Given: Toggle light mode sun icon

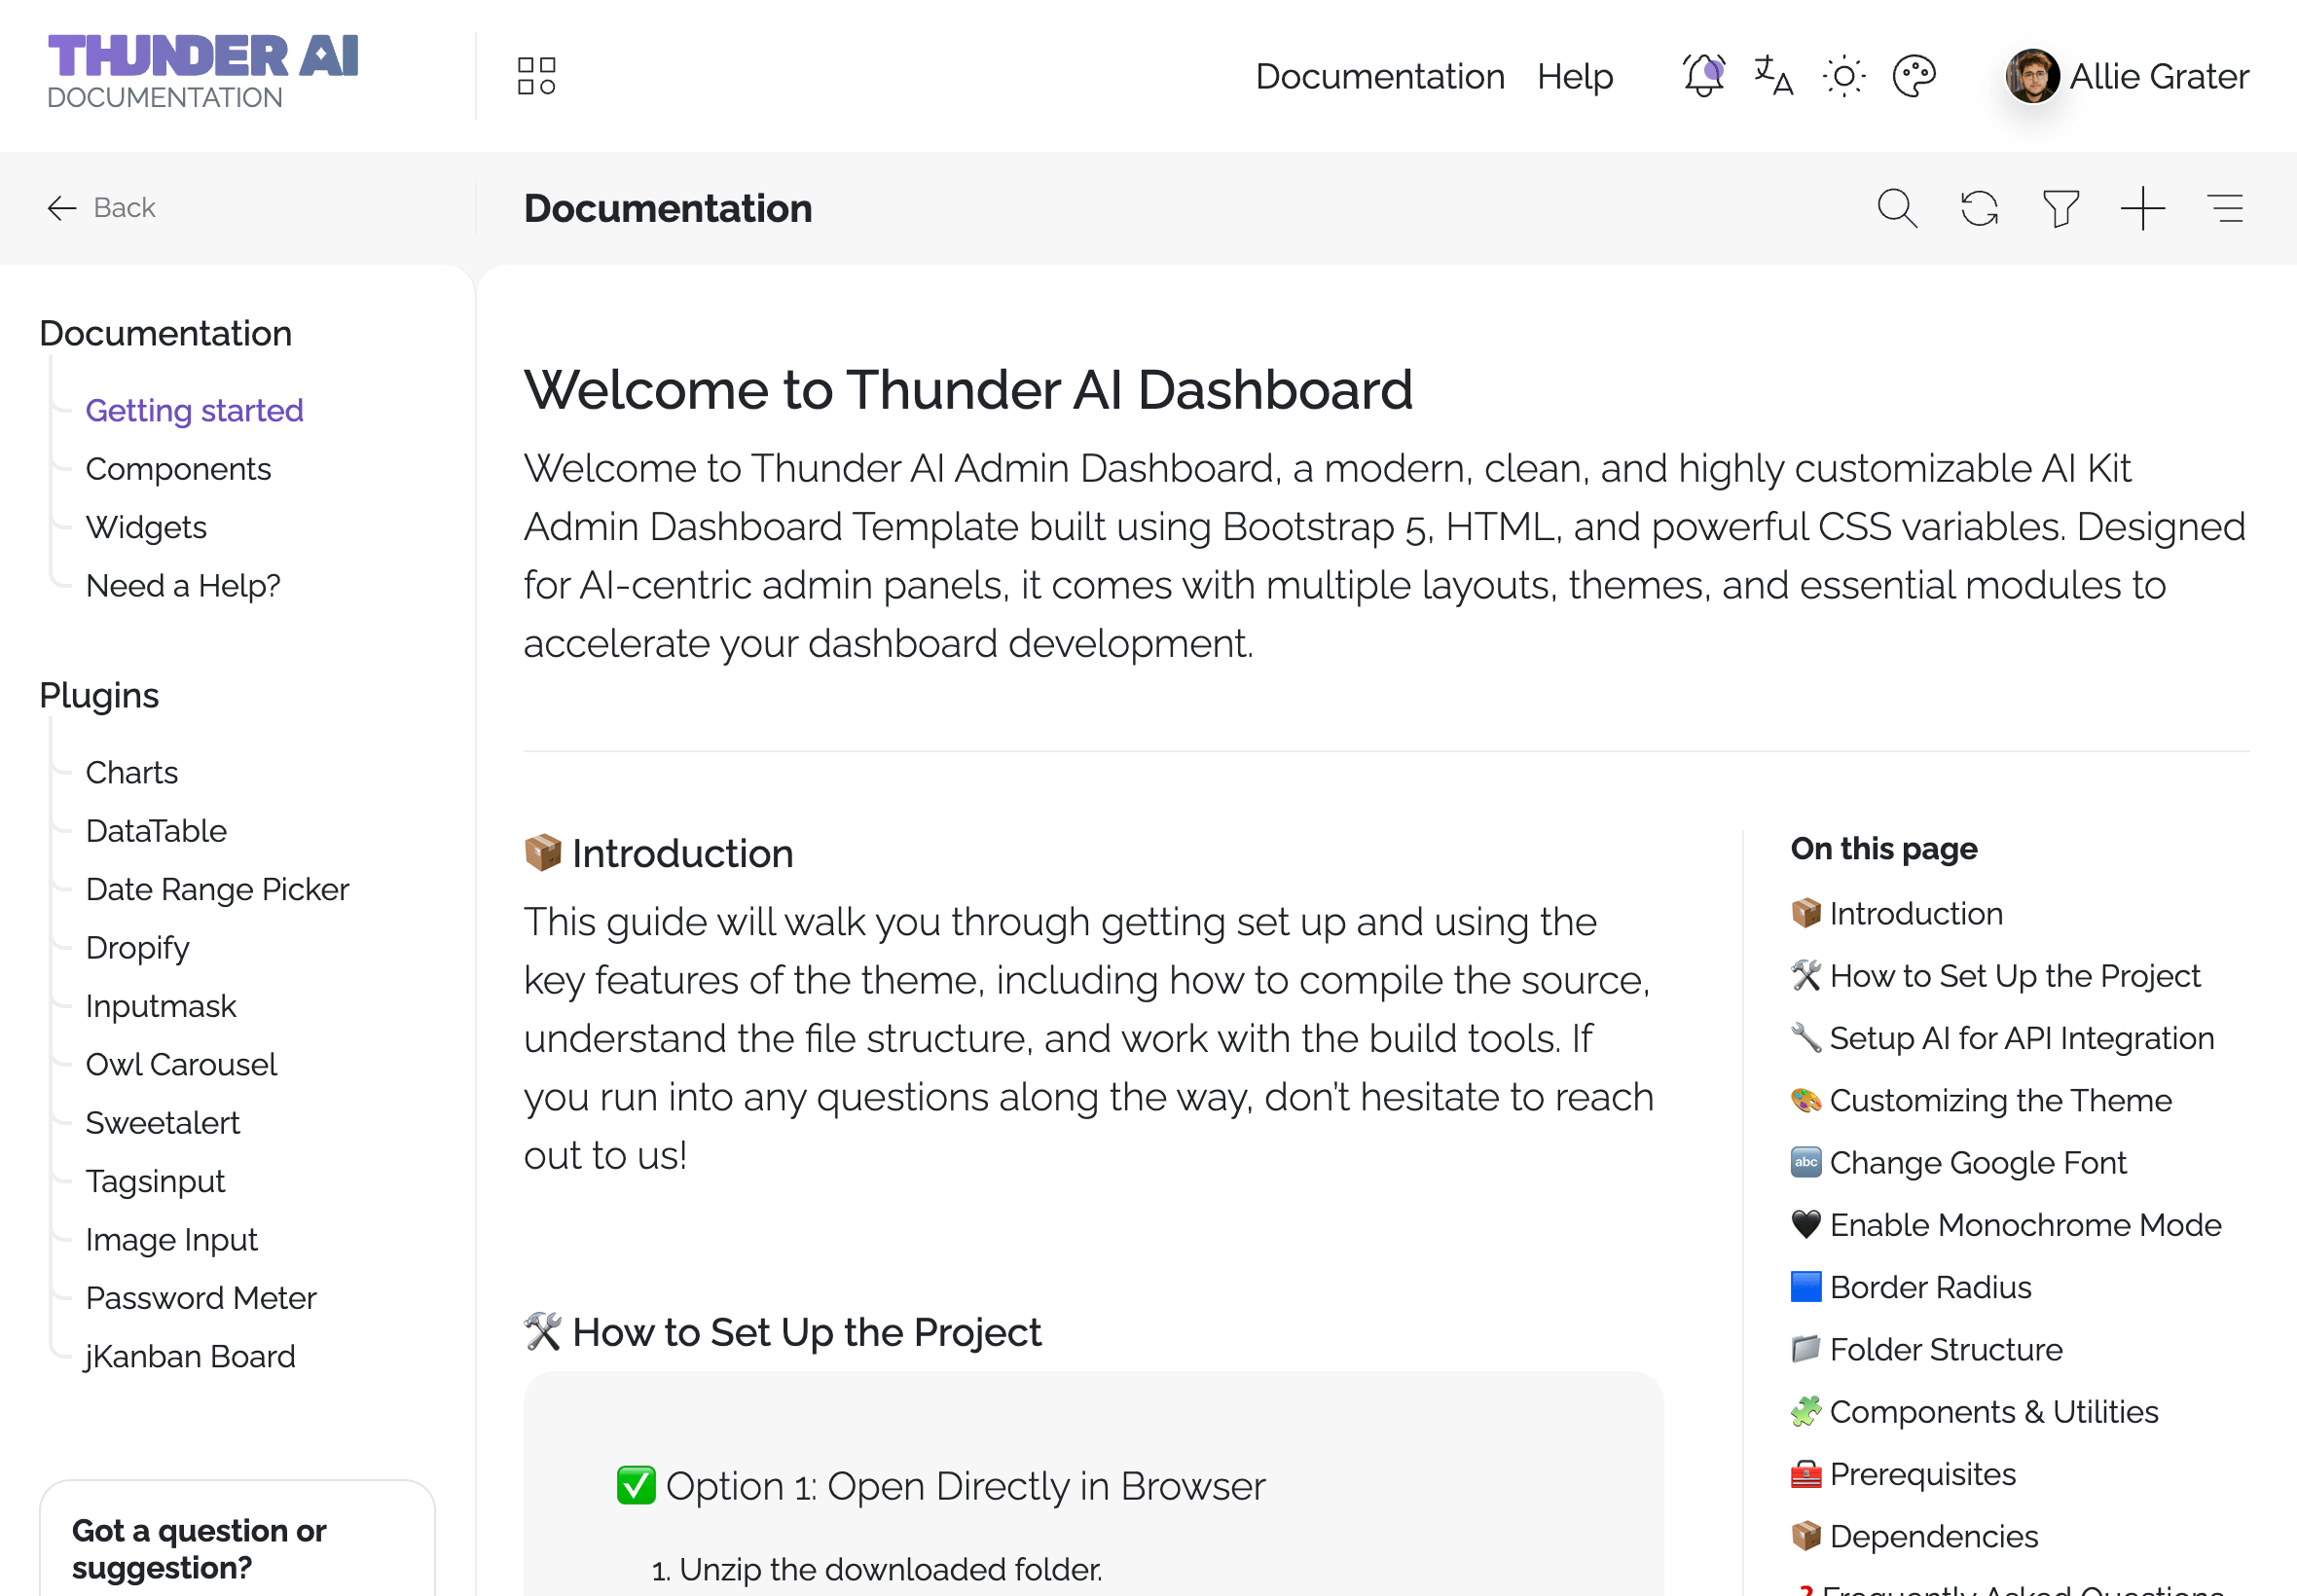Looking at the screenshot, I should [x=1843, y=76].
